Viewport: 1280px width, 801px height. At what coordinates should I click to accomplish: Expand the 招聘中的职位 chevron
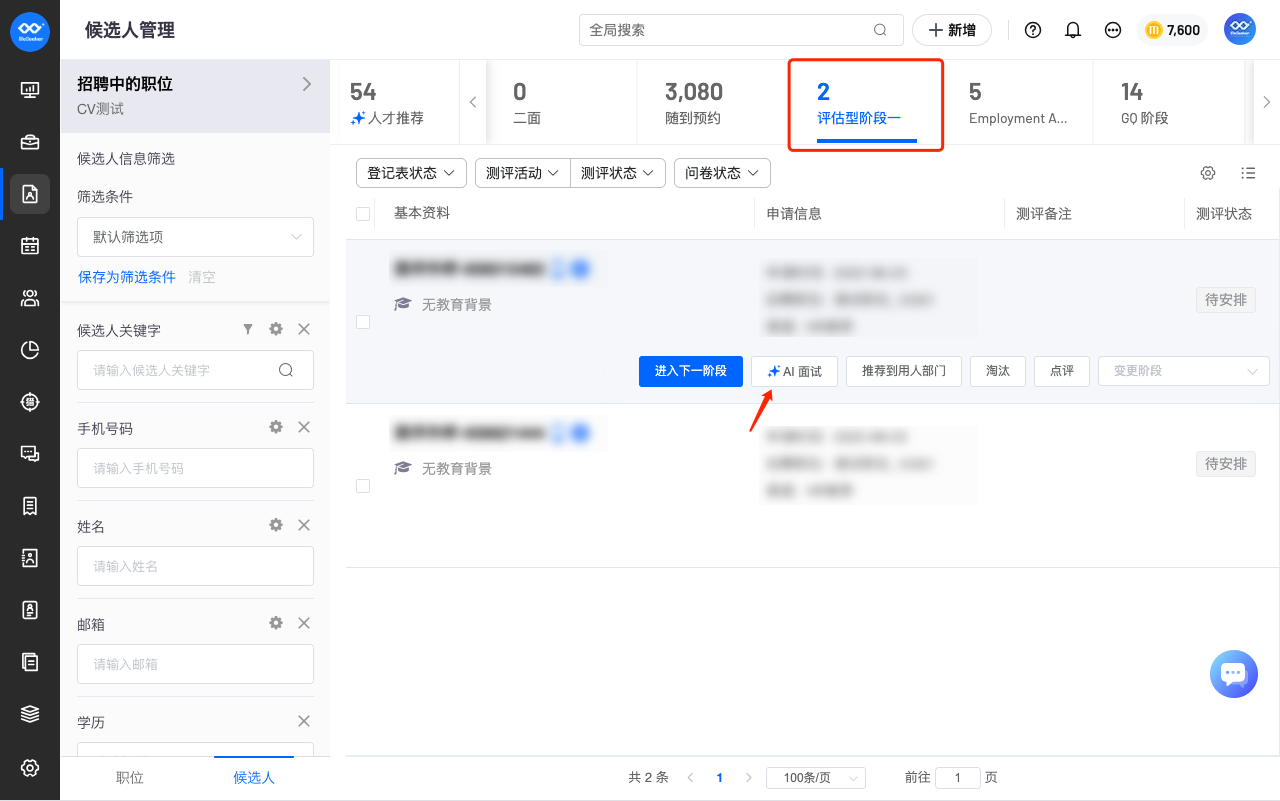[307, 84]
